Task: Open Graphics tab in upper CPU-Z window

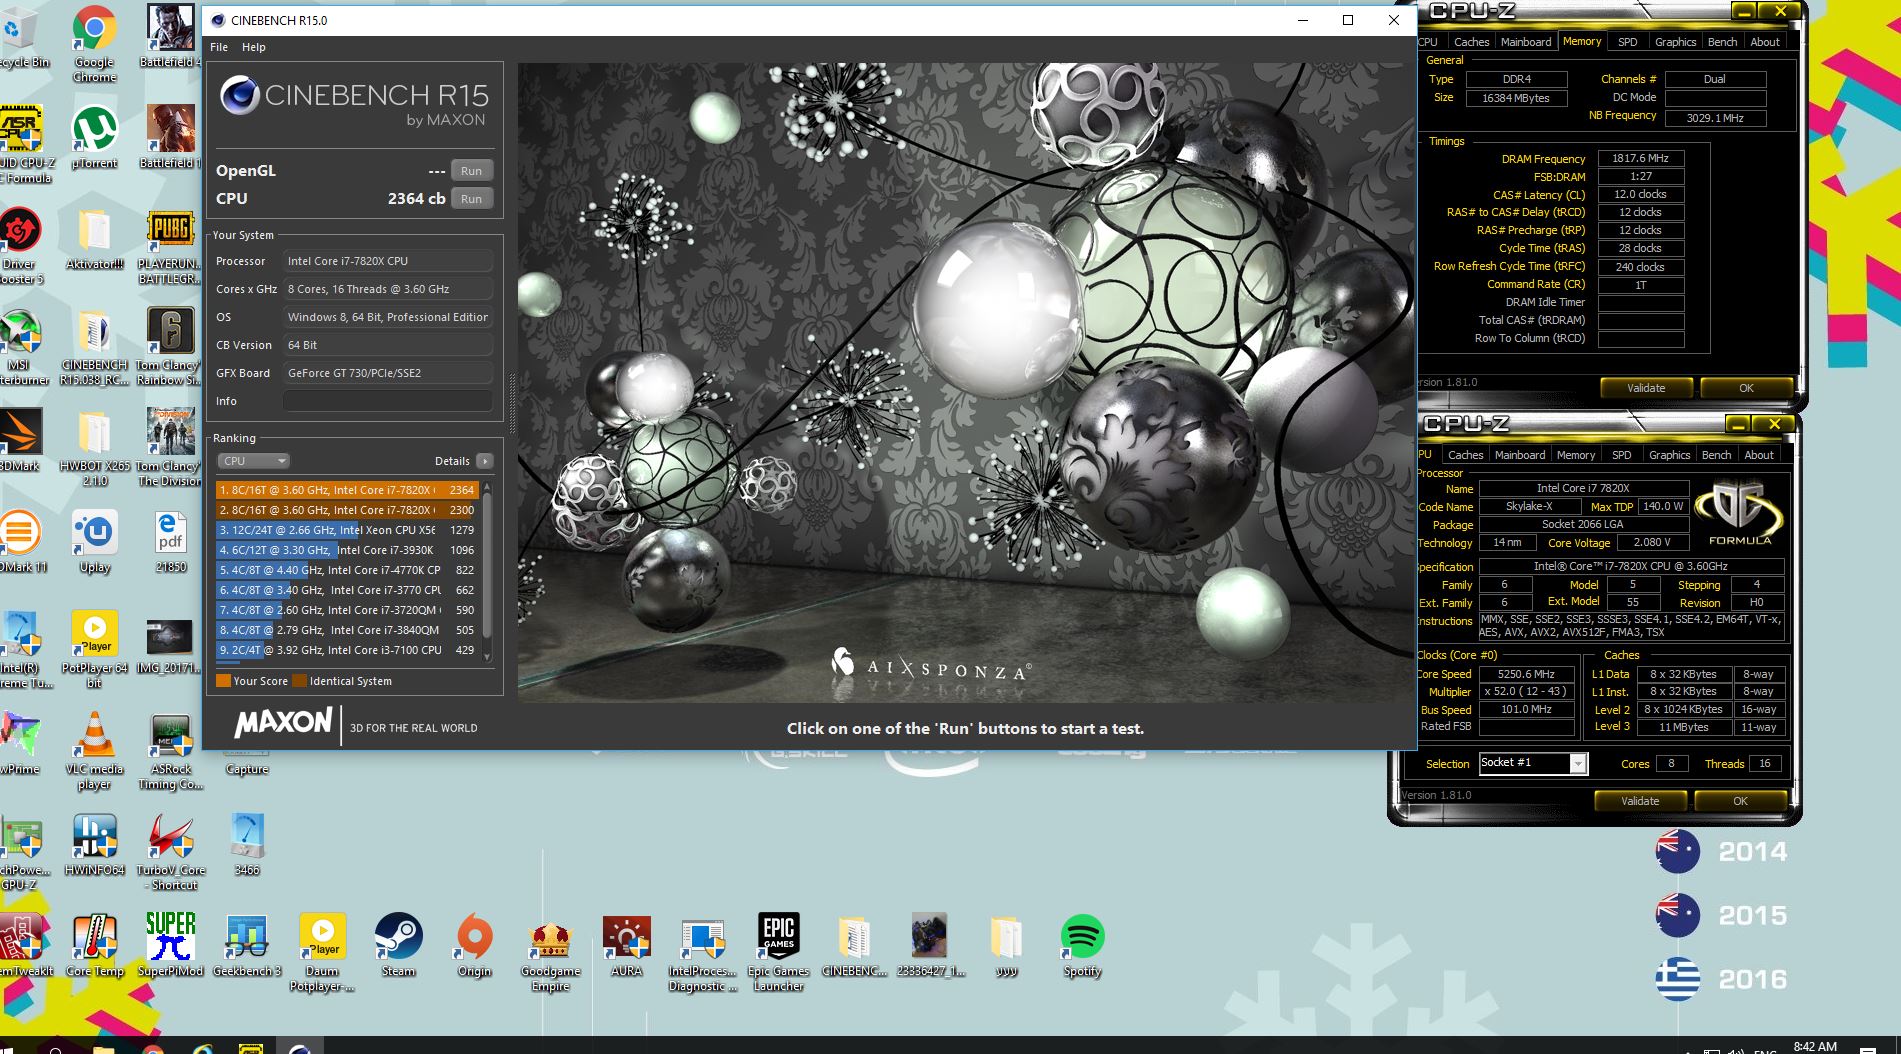Action: tap(1675, 42)
